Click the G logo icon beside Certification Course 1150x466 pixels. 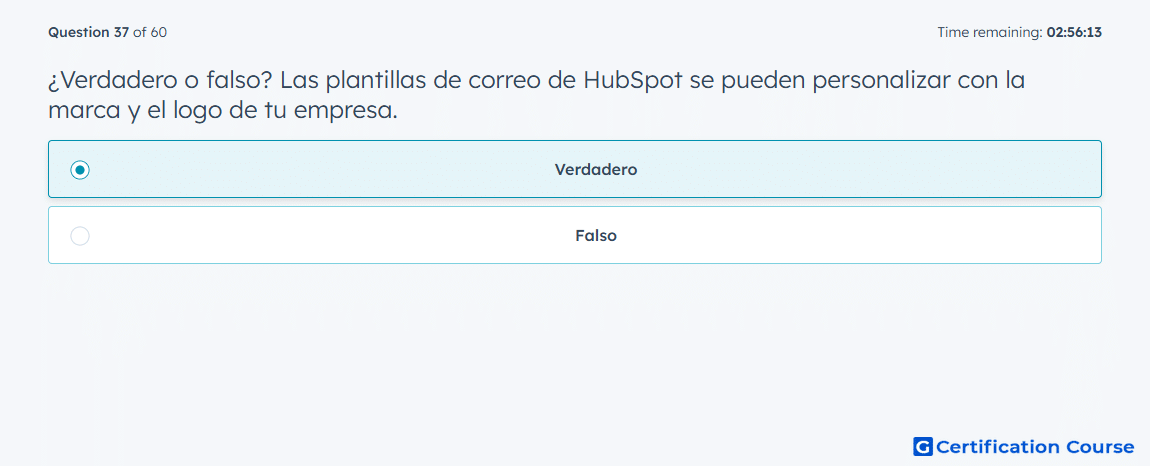[923, 446]
